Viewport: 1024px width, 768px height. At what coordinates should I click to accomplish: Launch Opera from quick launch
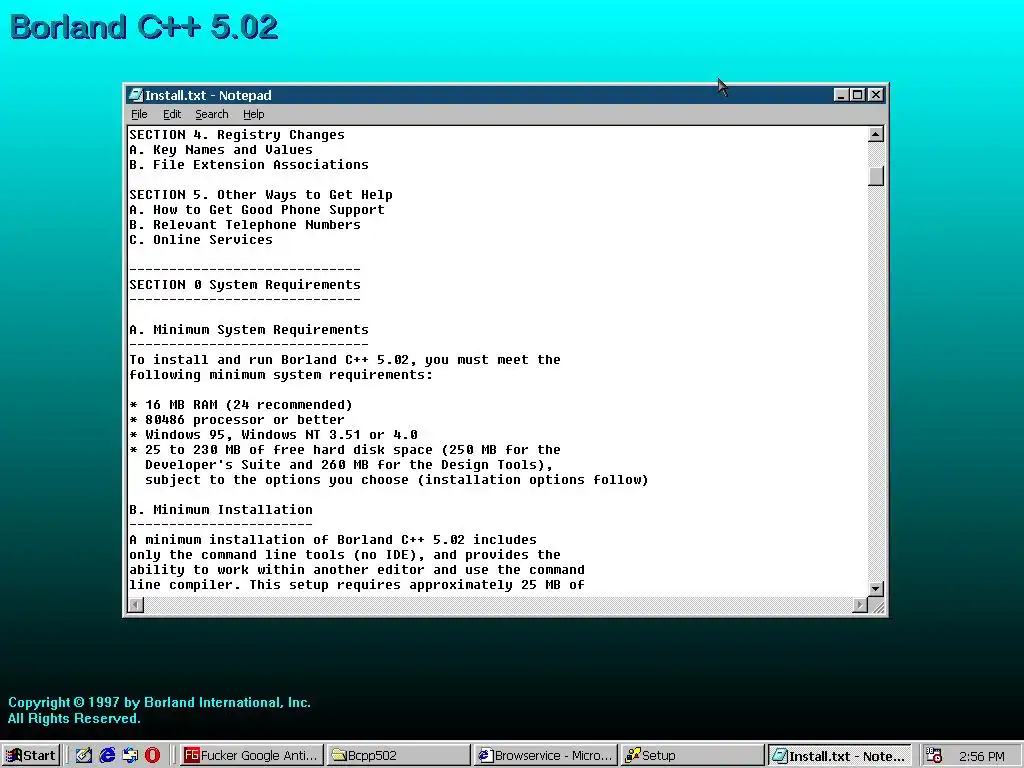pos(152,756)
